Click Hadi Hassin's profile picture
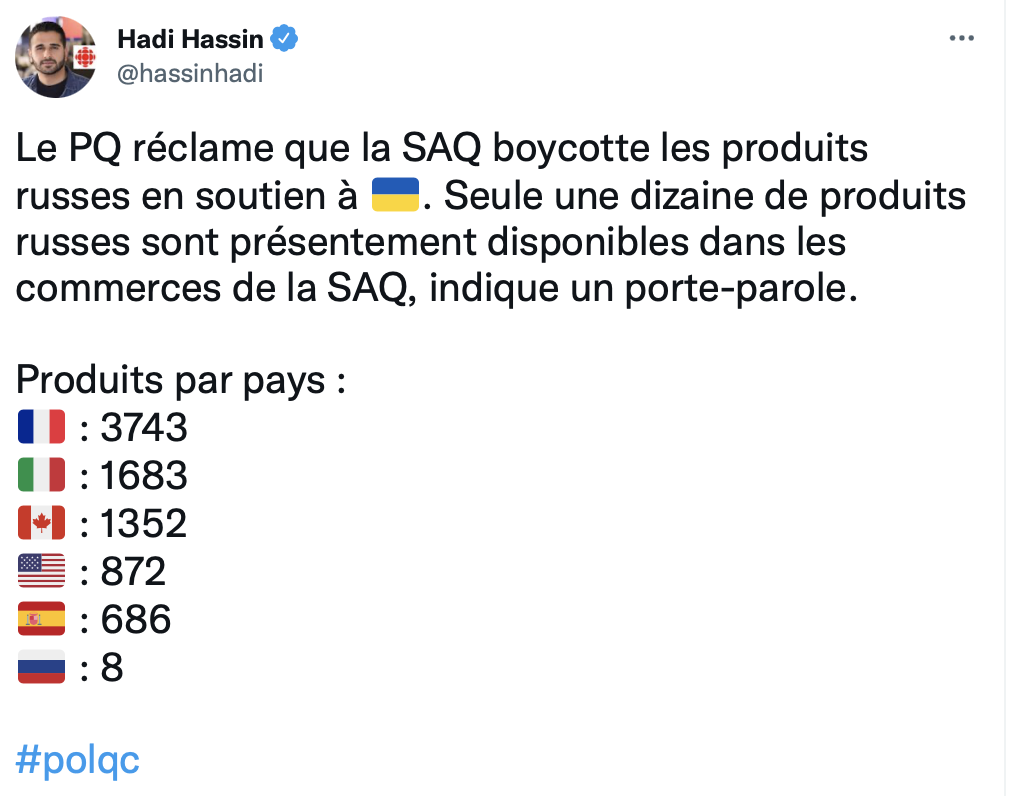1010x796 pixels. pyautogui.click(x=56, y=57)
